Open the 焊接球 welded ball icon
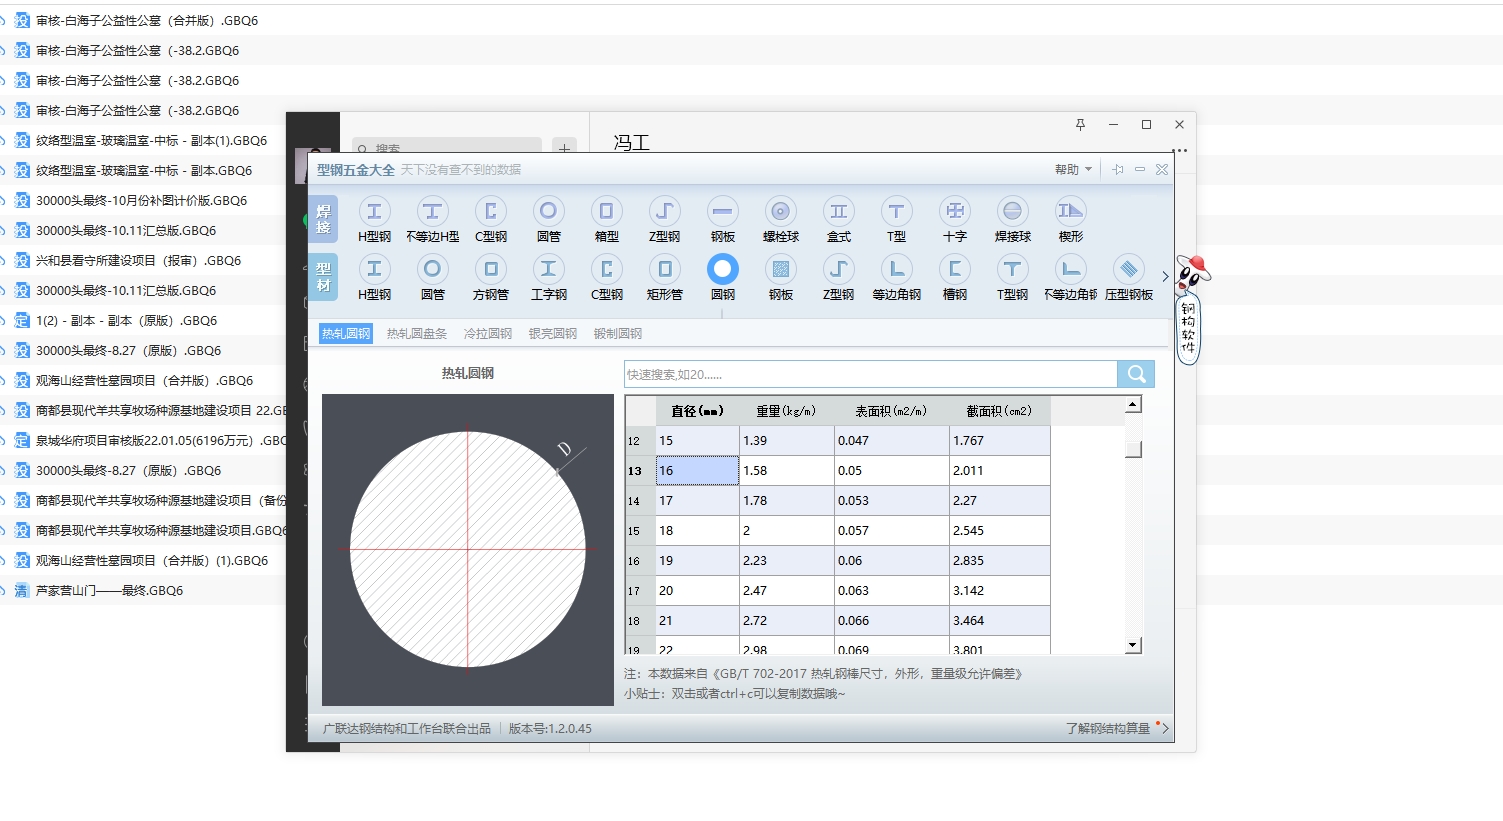 pyautogui.click(x=1012, y=220)
